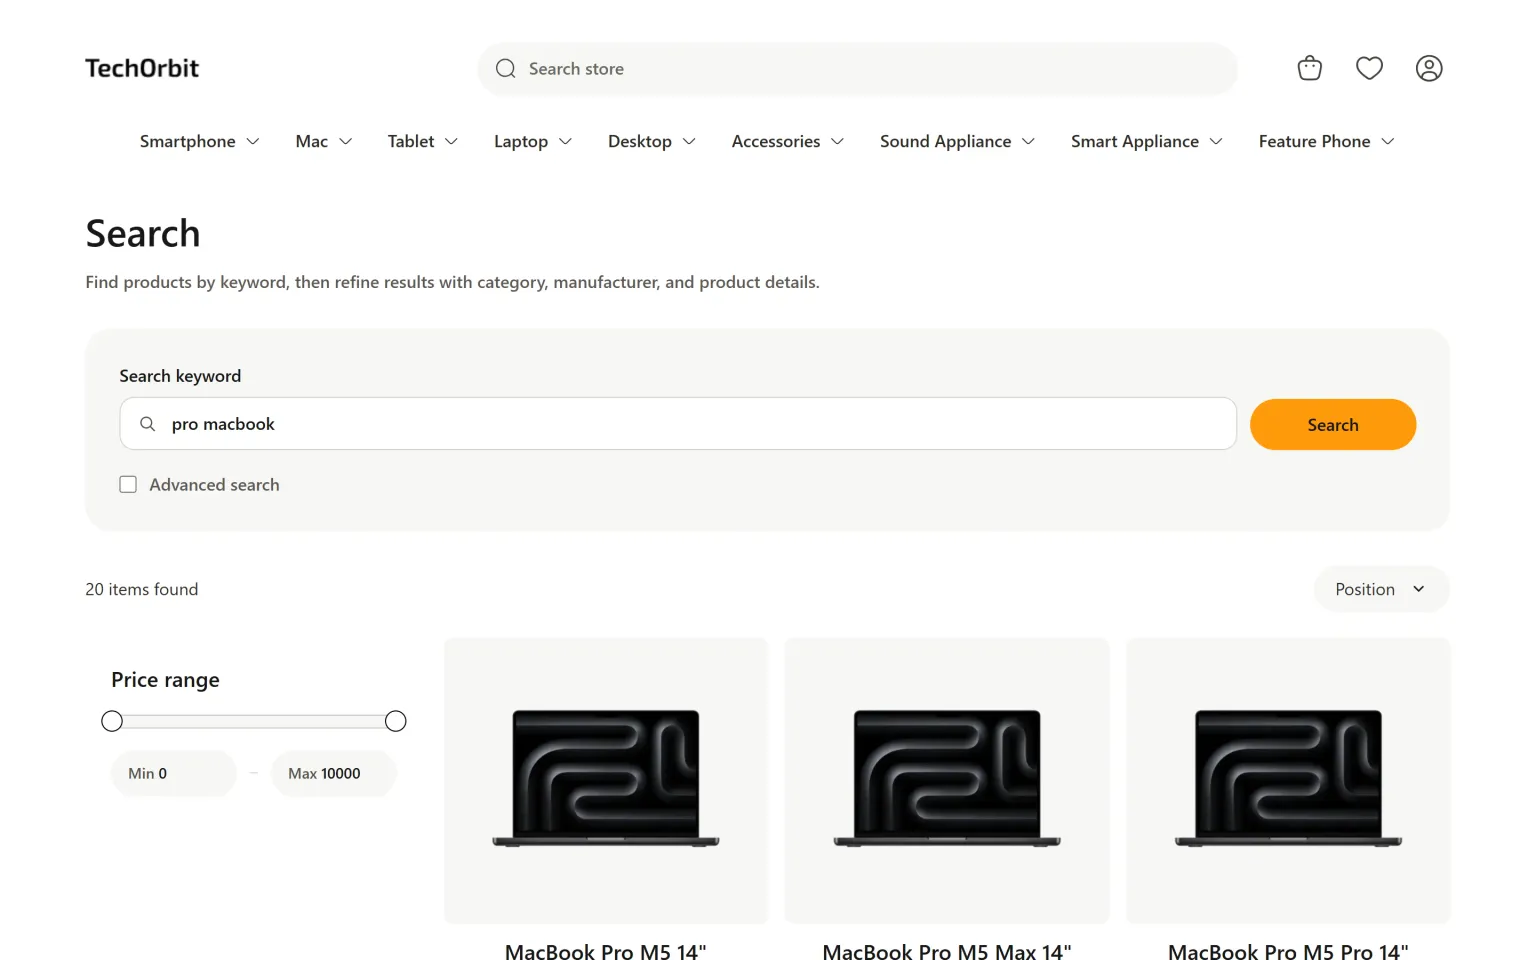
Task: Open the MacBook Pro M5 Pro 14" title
Action: point(1288,951)
